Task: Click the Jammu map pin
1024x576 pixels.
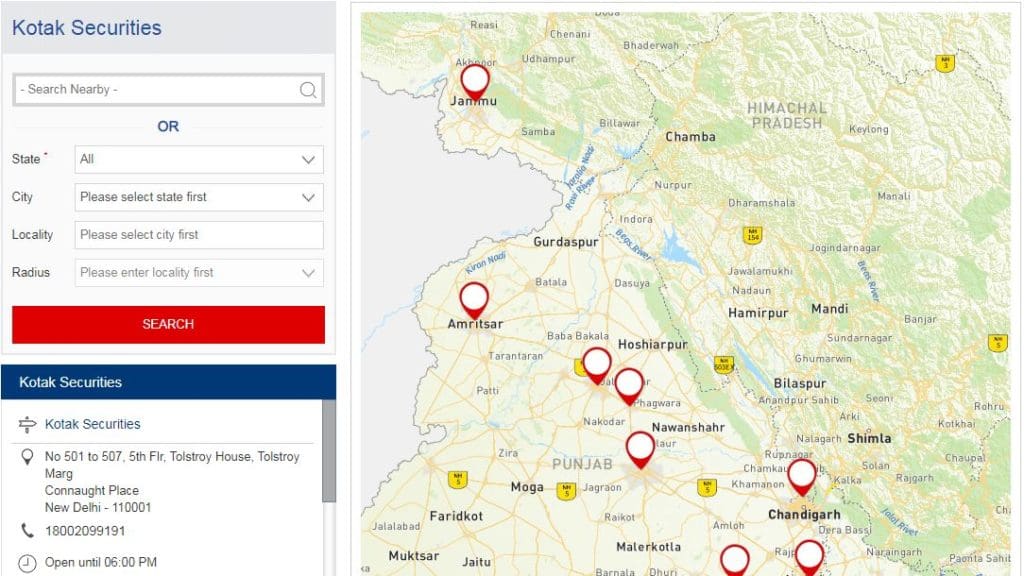Action: (x=475, y=82)
